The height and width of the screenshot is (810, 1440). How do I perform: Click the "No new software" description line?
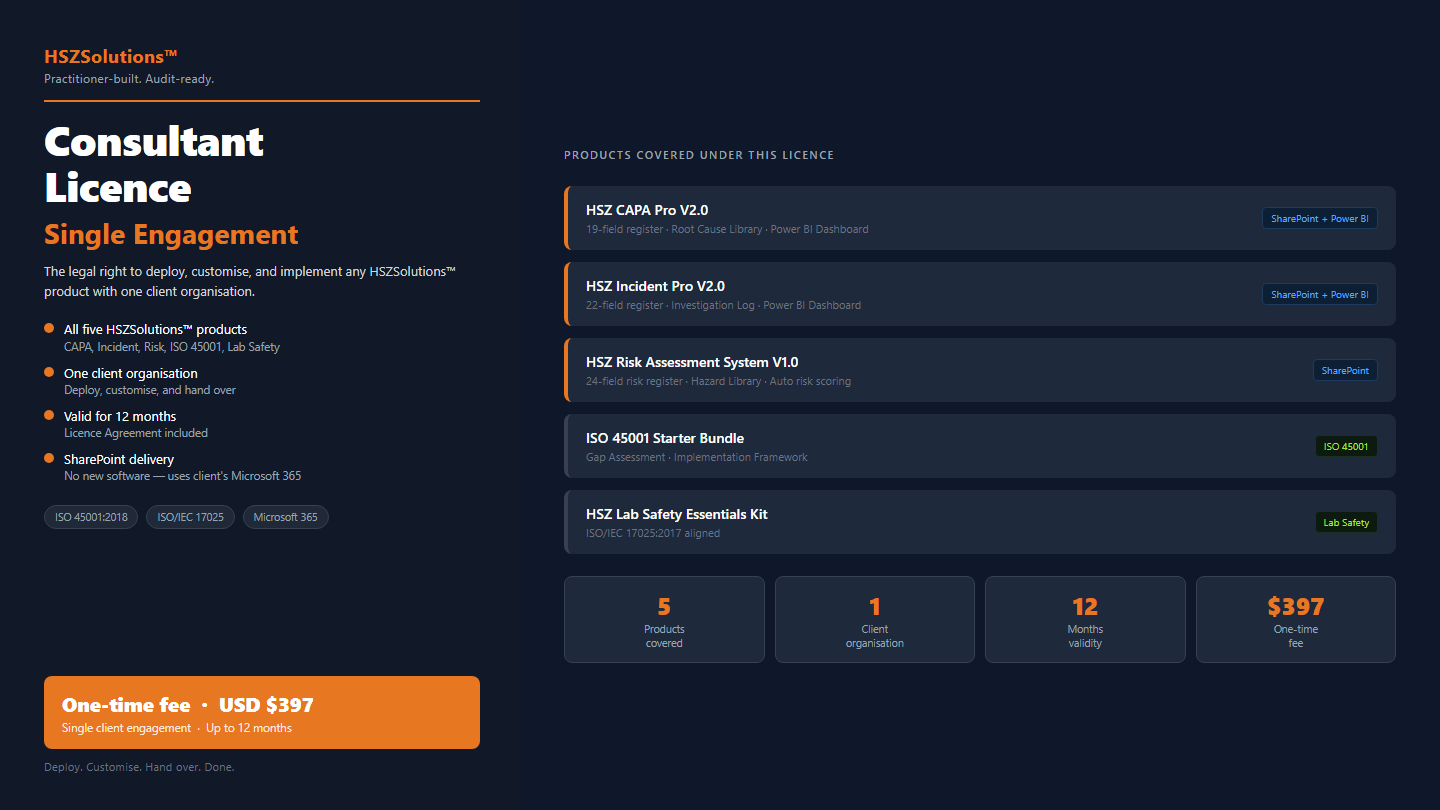click(x=183, y=476)
